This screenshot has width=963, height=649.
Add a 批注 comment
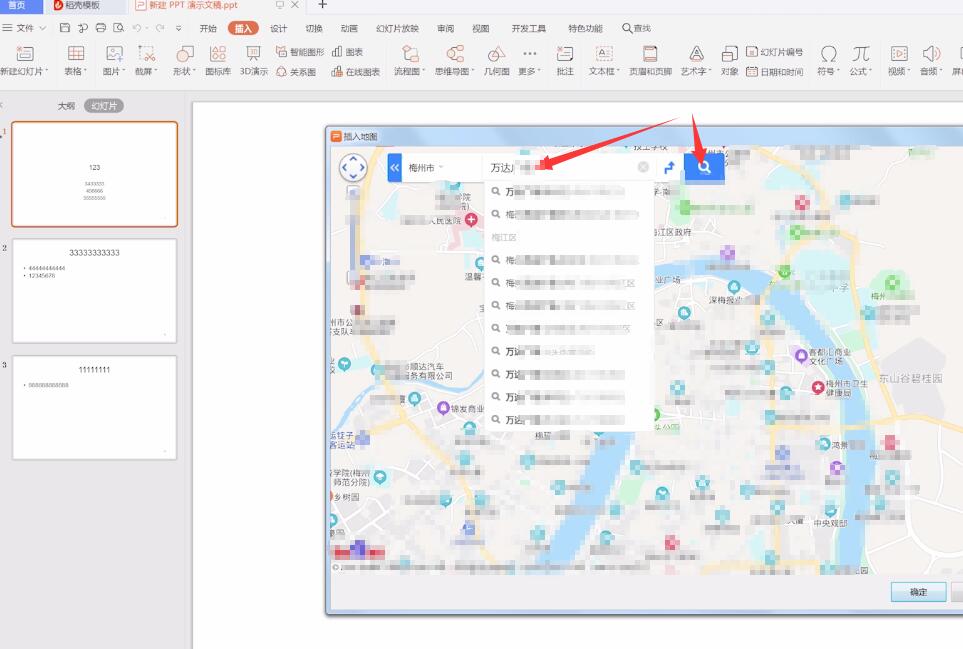(565, 60)
